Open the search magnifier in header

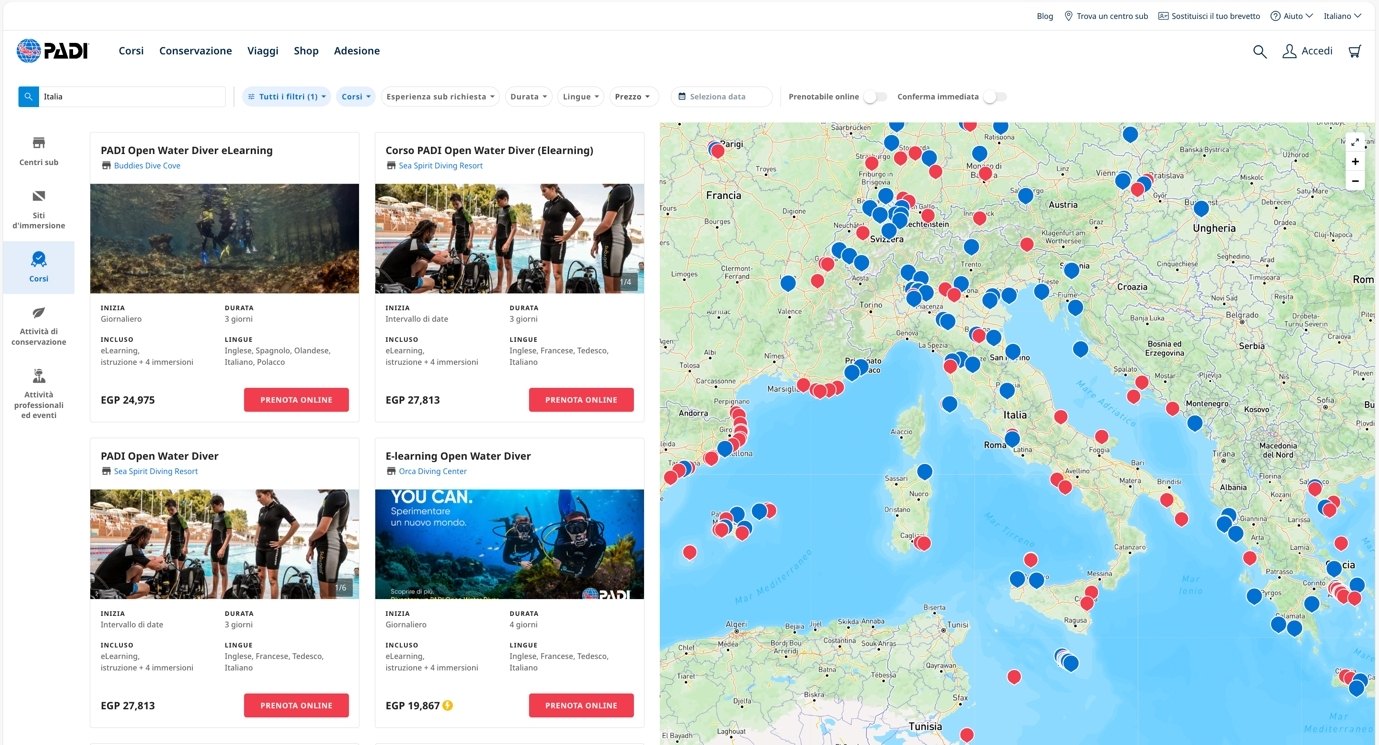1259,51
